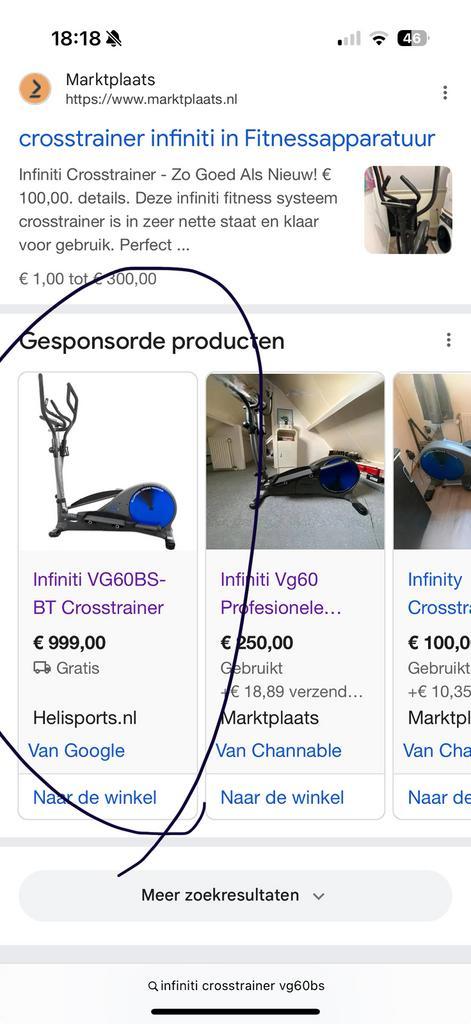Tap the battery indicator showing 46
This screenshot has width=471, height=1024.
pos(413,39)
